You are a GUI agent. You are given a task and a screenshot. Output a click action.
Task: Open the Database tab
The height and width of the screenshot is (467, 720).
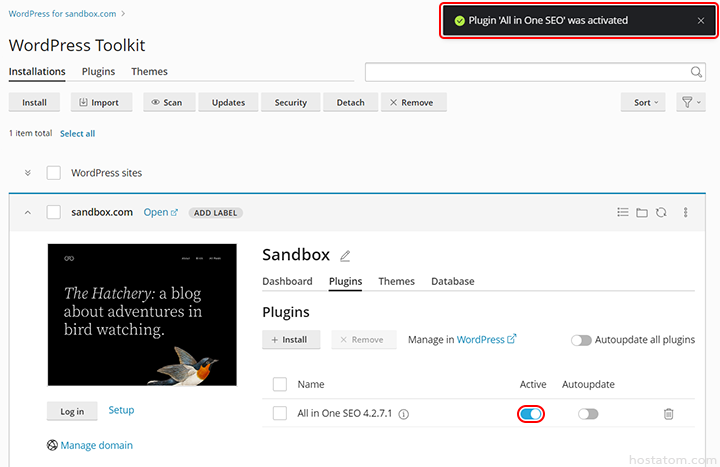pyautogui.click(x=452, y=282)
